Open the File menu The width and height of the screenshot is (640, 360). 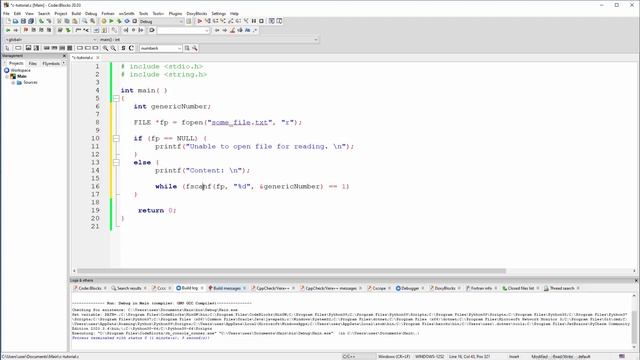(6, 13)
